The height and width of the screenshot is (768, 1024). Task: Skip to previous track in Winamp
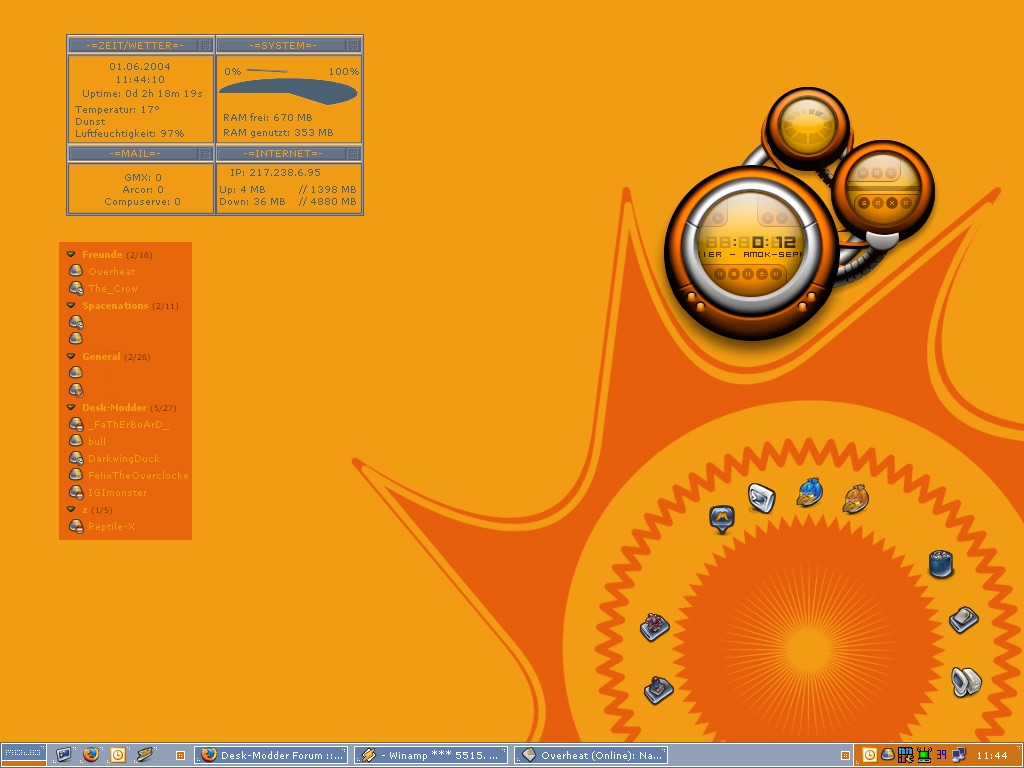pyautogui.click(x=720, y=274)
